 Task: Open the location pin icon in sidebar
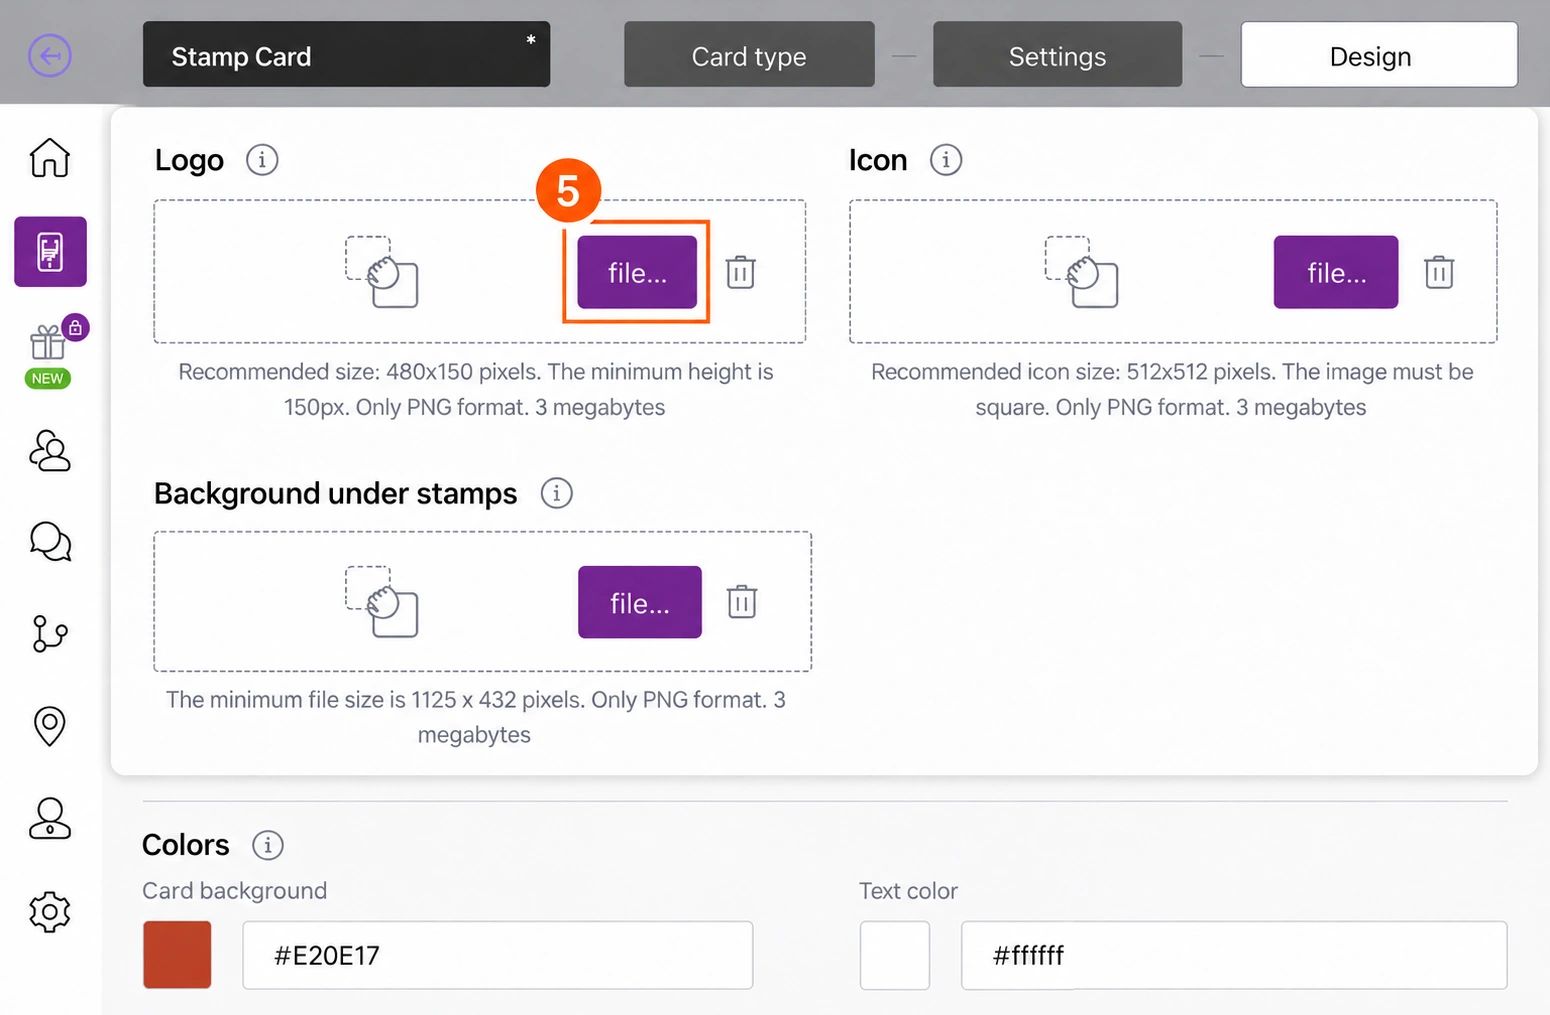pyautogui.click(x=50, y=726)
